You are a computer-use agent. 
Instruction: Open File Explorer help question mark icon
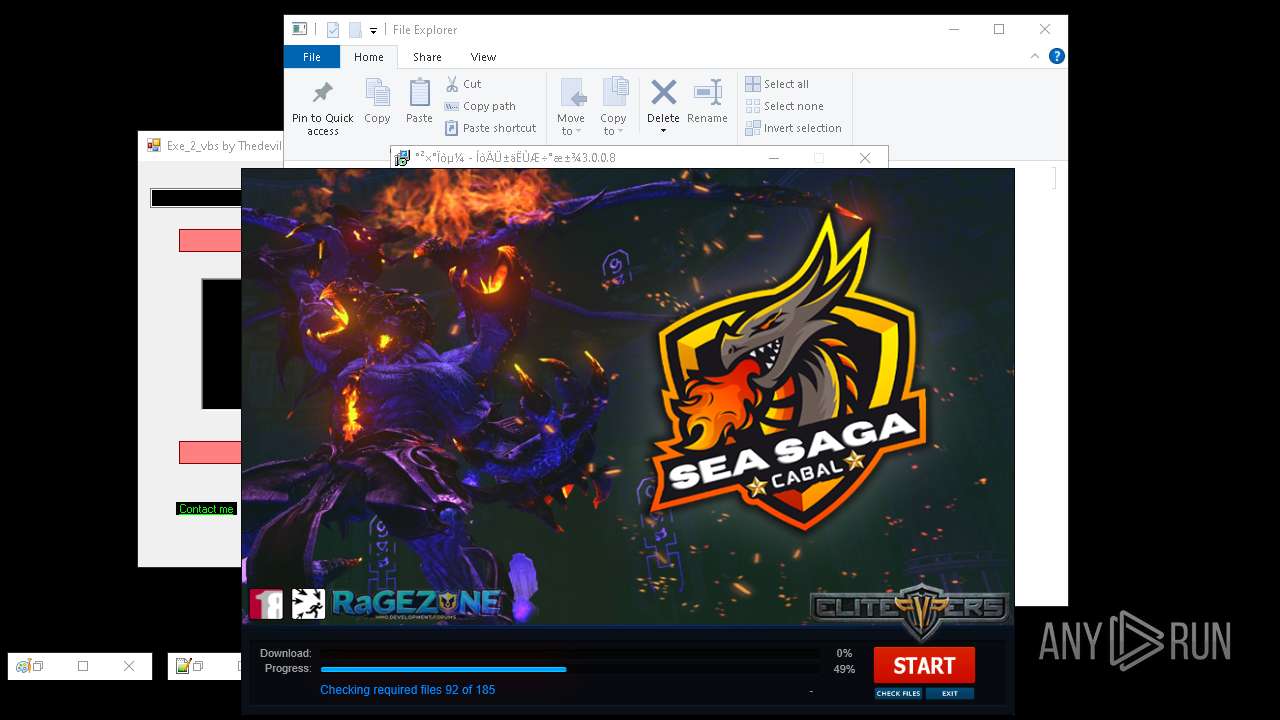[x=1056, y=56]
